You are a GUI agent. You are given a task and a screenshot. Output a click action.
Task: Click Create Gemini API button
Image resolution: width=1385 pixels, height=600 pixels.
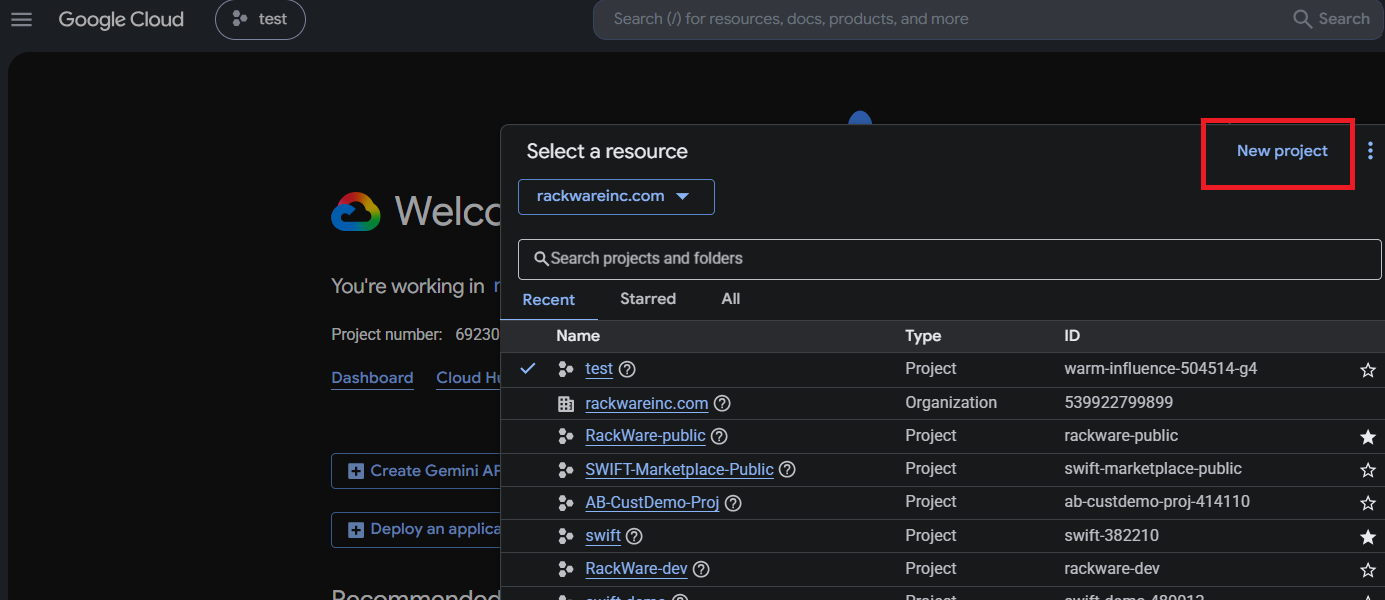coord(416,471)
